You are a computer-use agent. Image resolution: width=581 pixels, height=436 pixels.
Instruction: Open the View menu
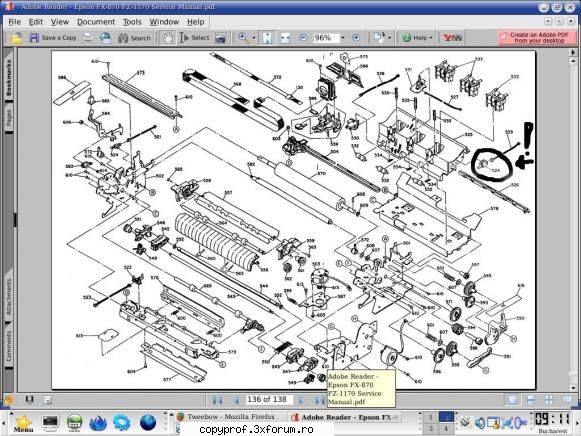(x=60, y=22)
